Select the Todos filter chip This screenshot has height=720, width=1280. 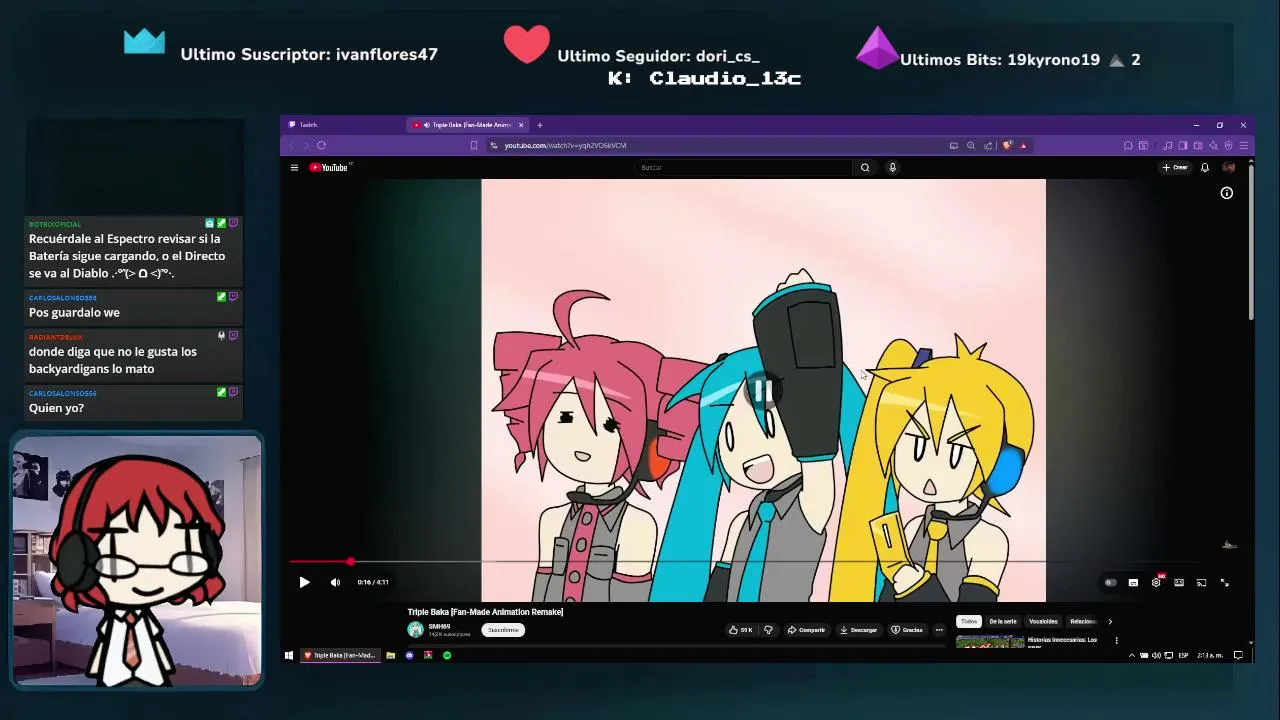click(969, 621)
